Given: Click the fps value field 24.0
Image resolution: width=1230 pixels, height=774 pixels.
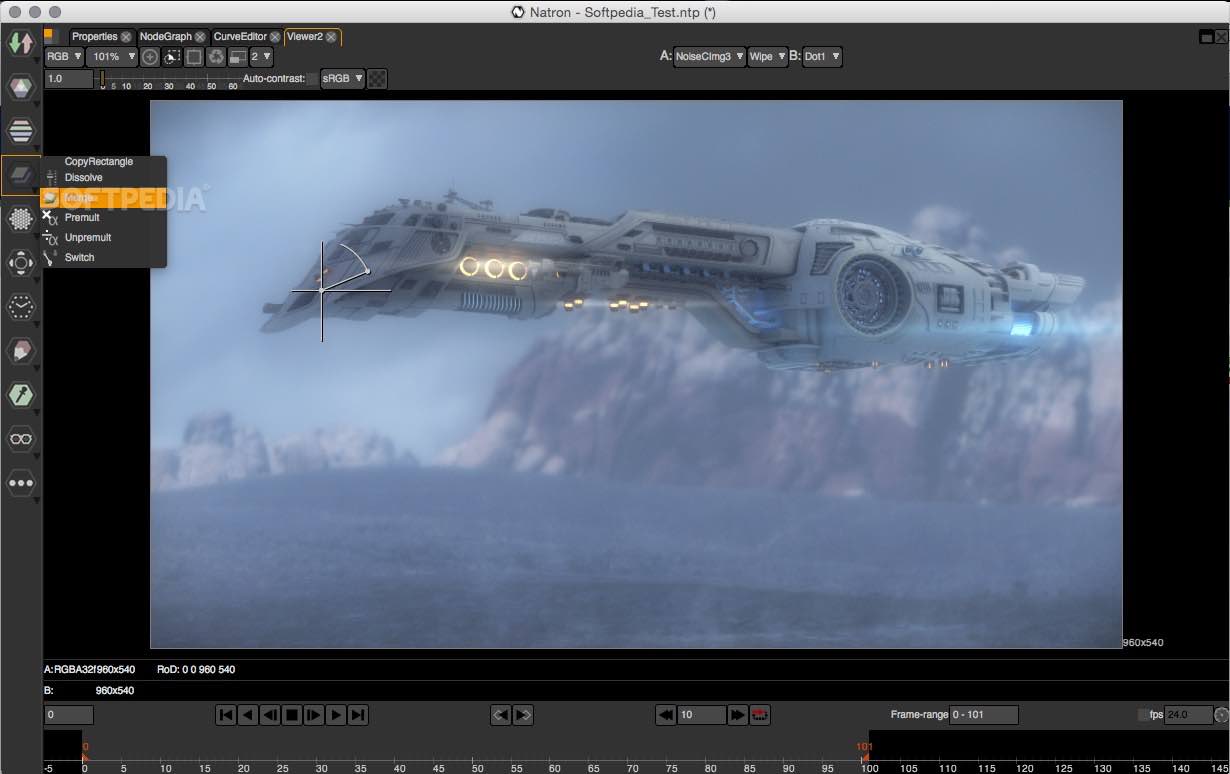Looking at the screenshot, I should pyautogui.click(x=1189, y=715).
